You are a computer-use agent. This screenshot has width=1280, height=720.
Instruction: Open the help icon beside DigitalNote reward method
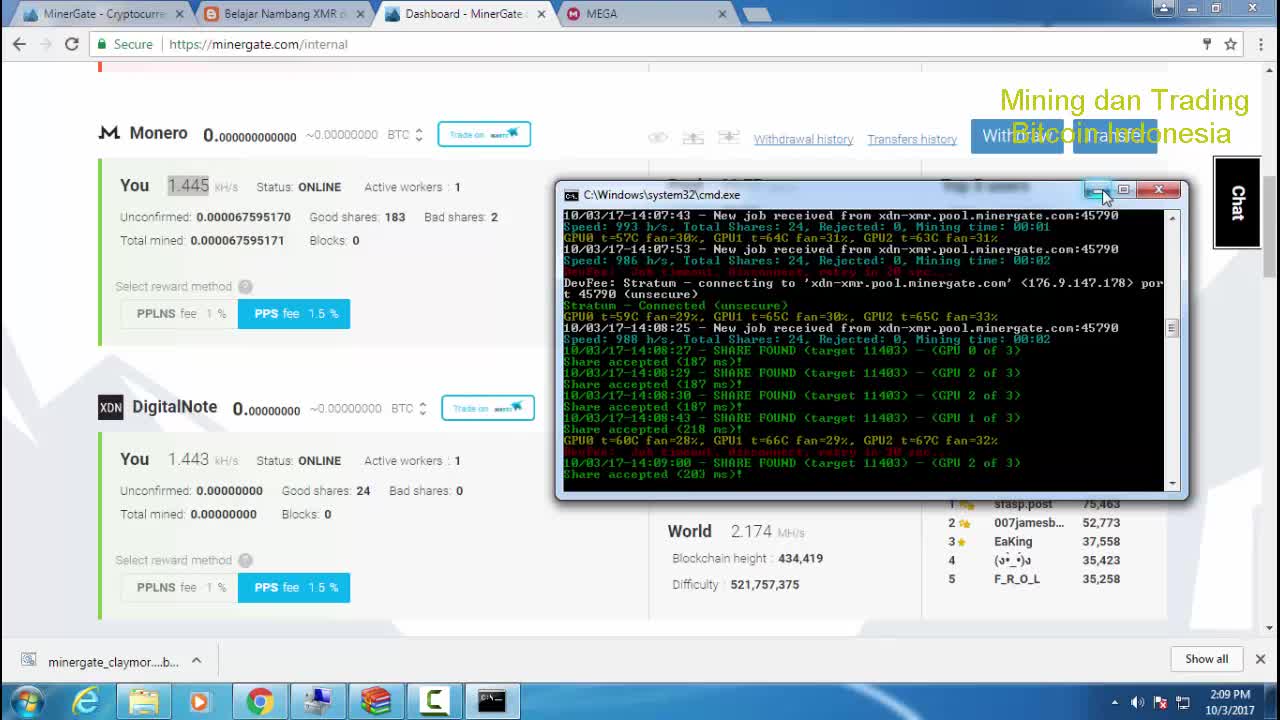(245, 561)
